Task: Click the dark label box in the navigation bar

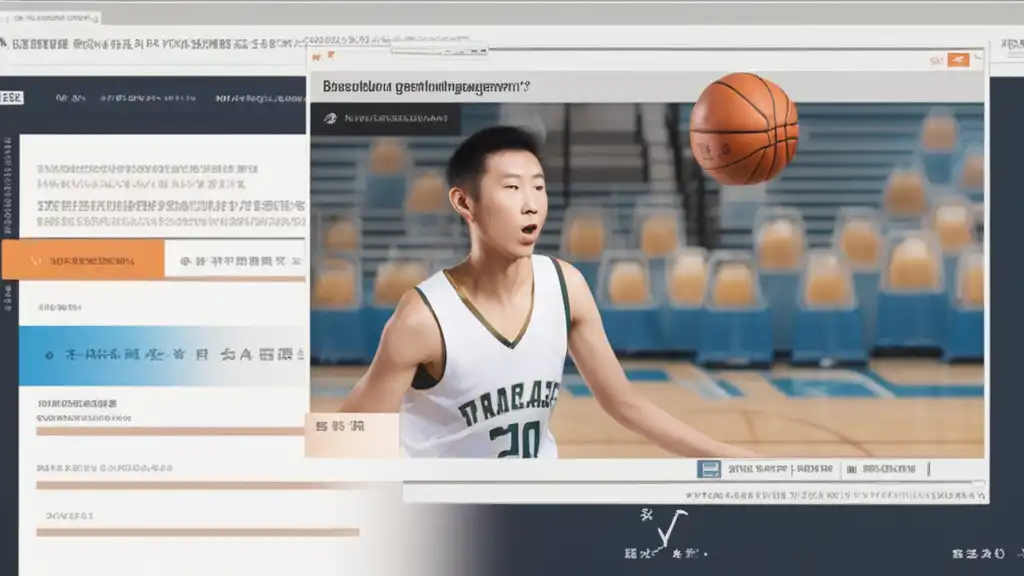Action: tap(12, 98)
